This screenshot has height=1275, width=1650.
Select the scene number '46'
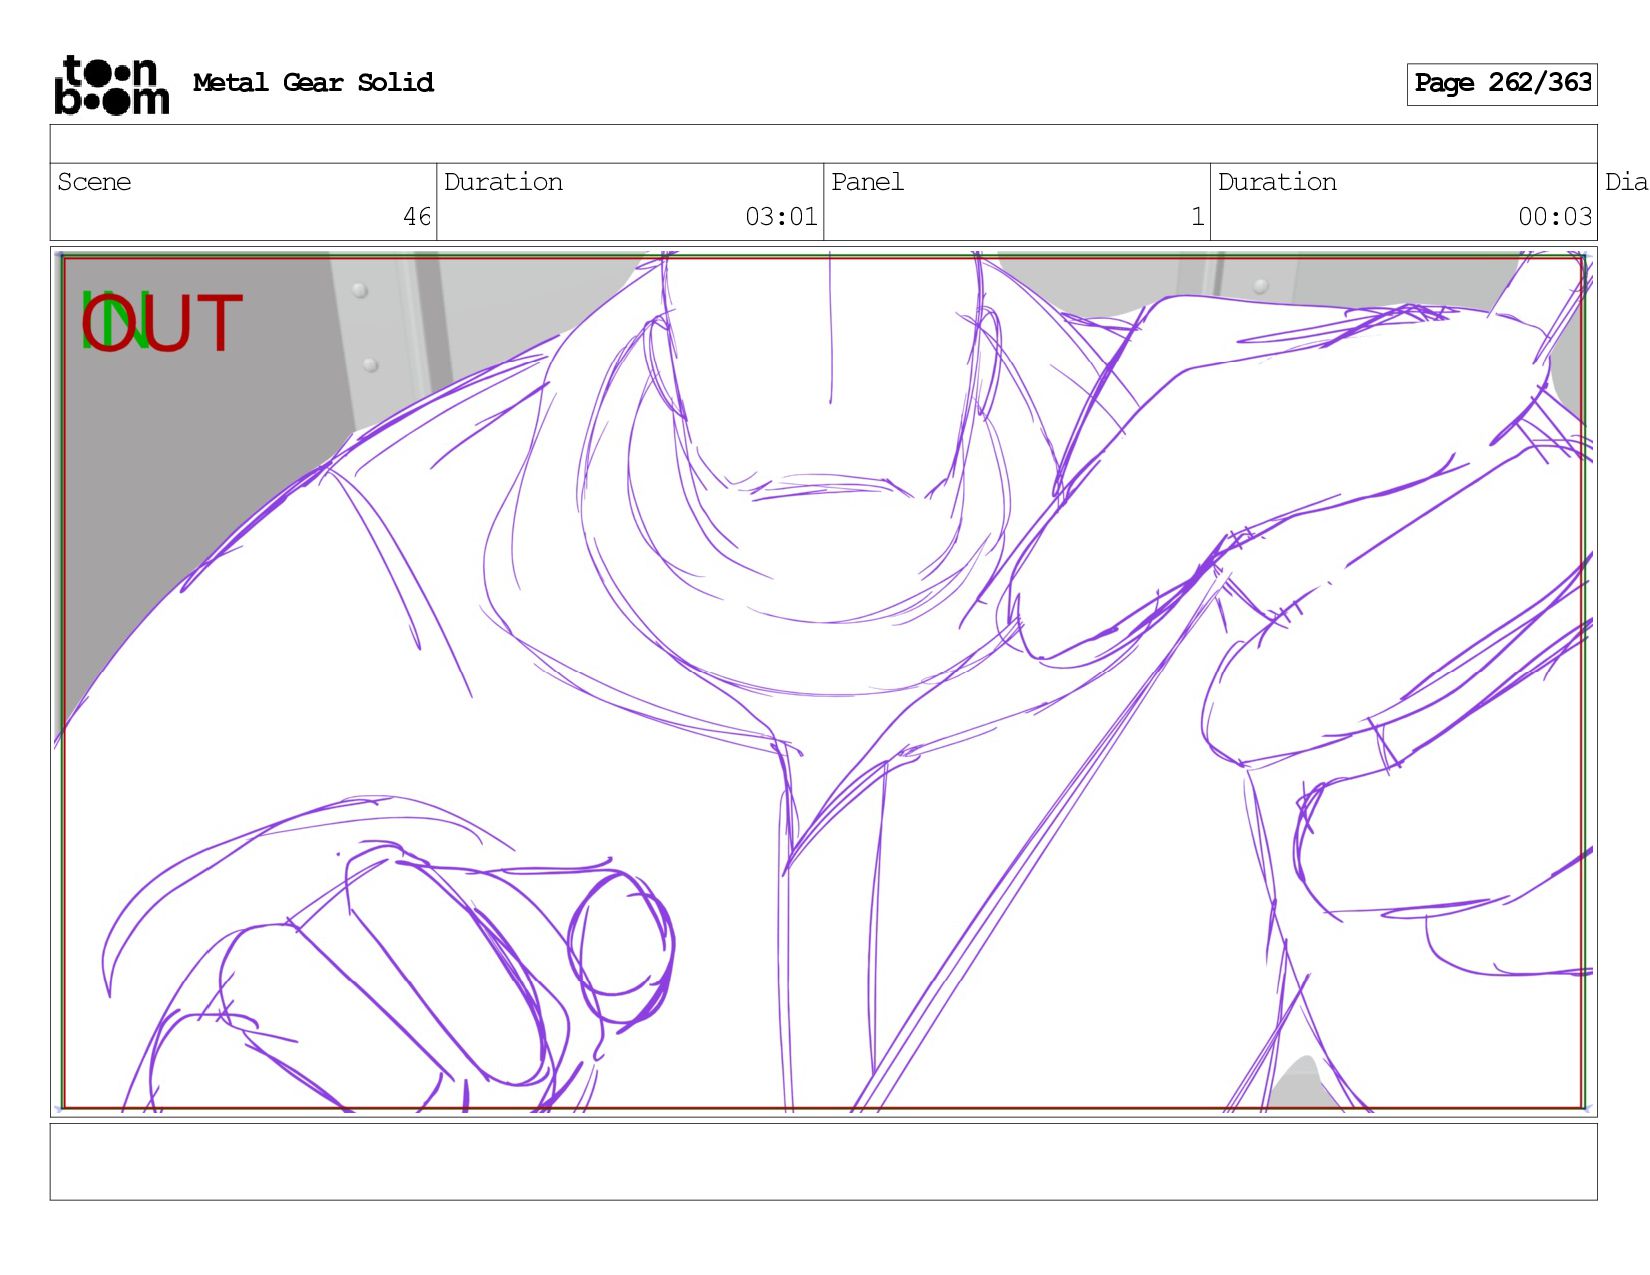coord(417,217)
